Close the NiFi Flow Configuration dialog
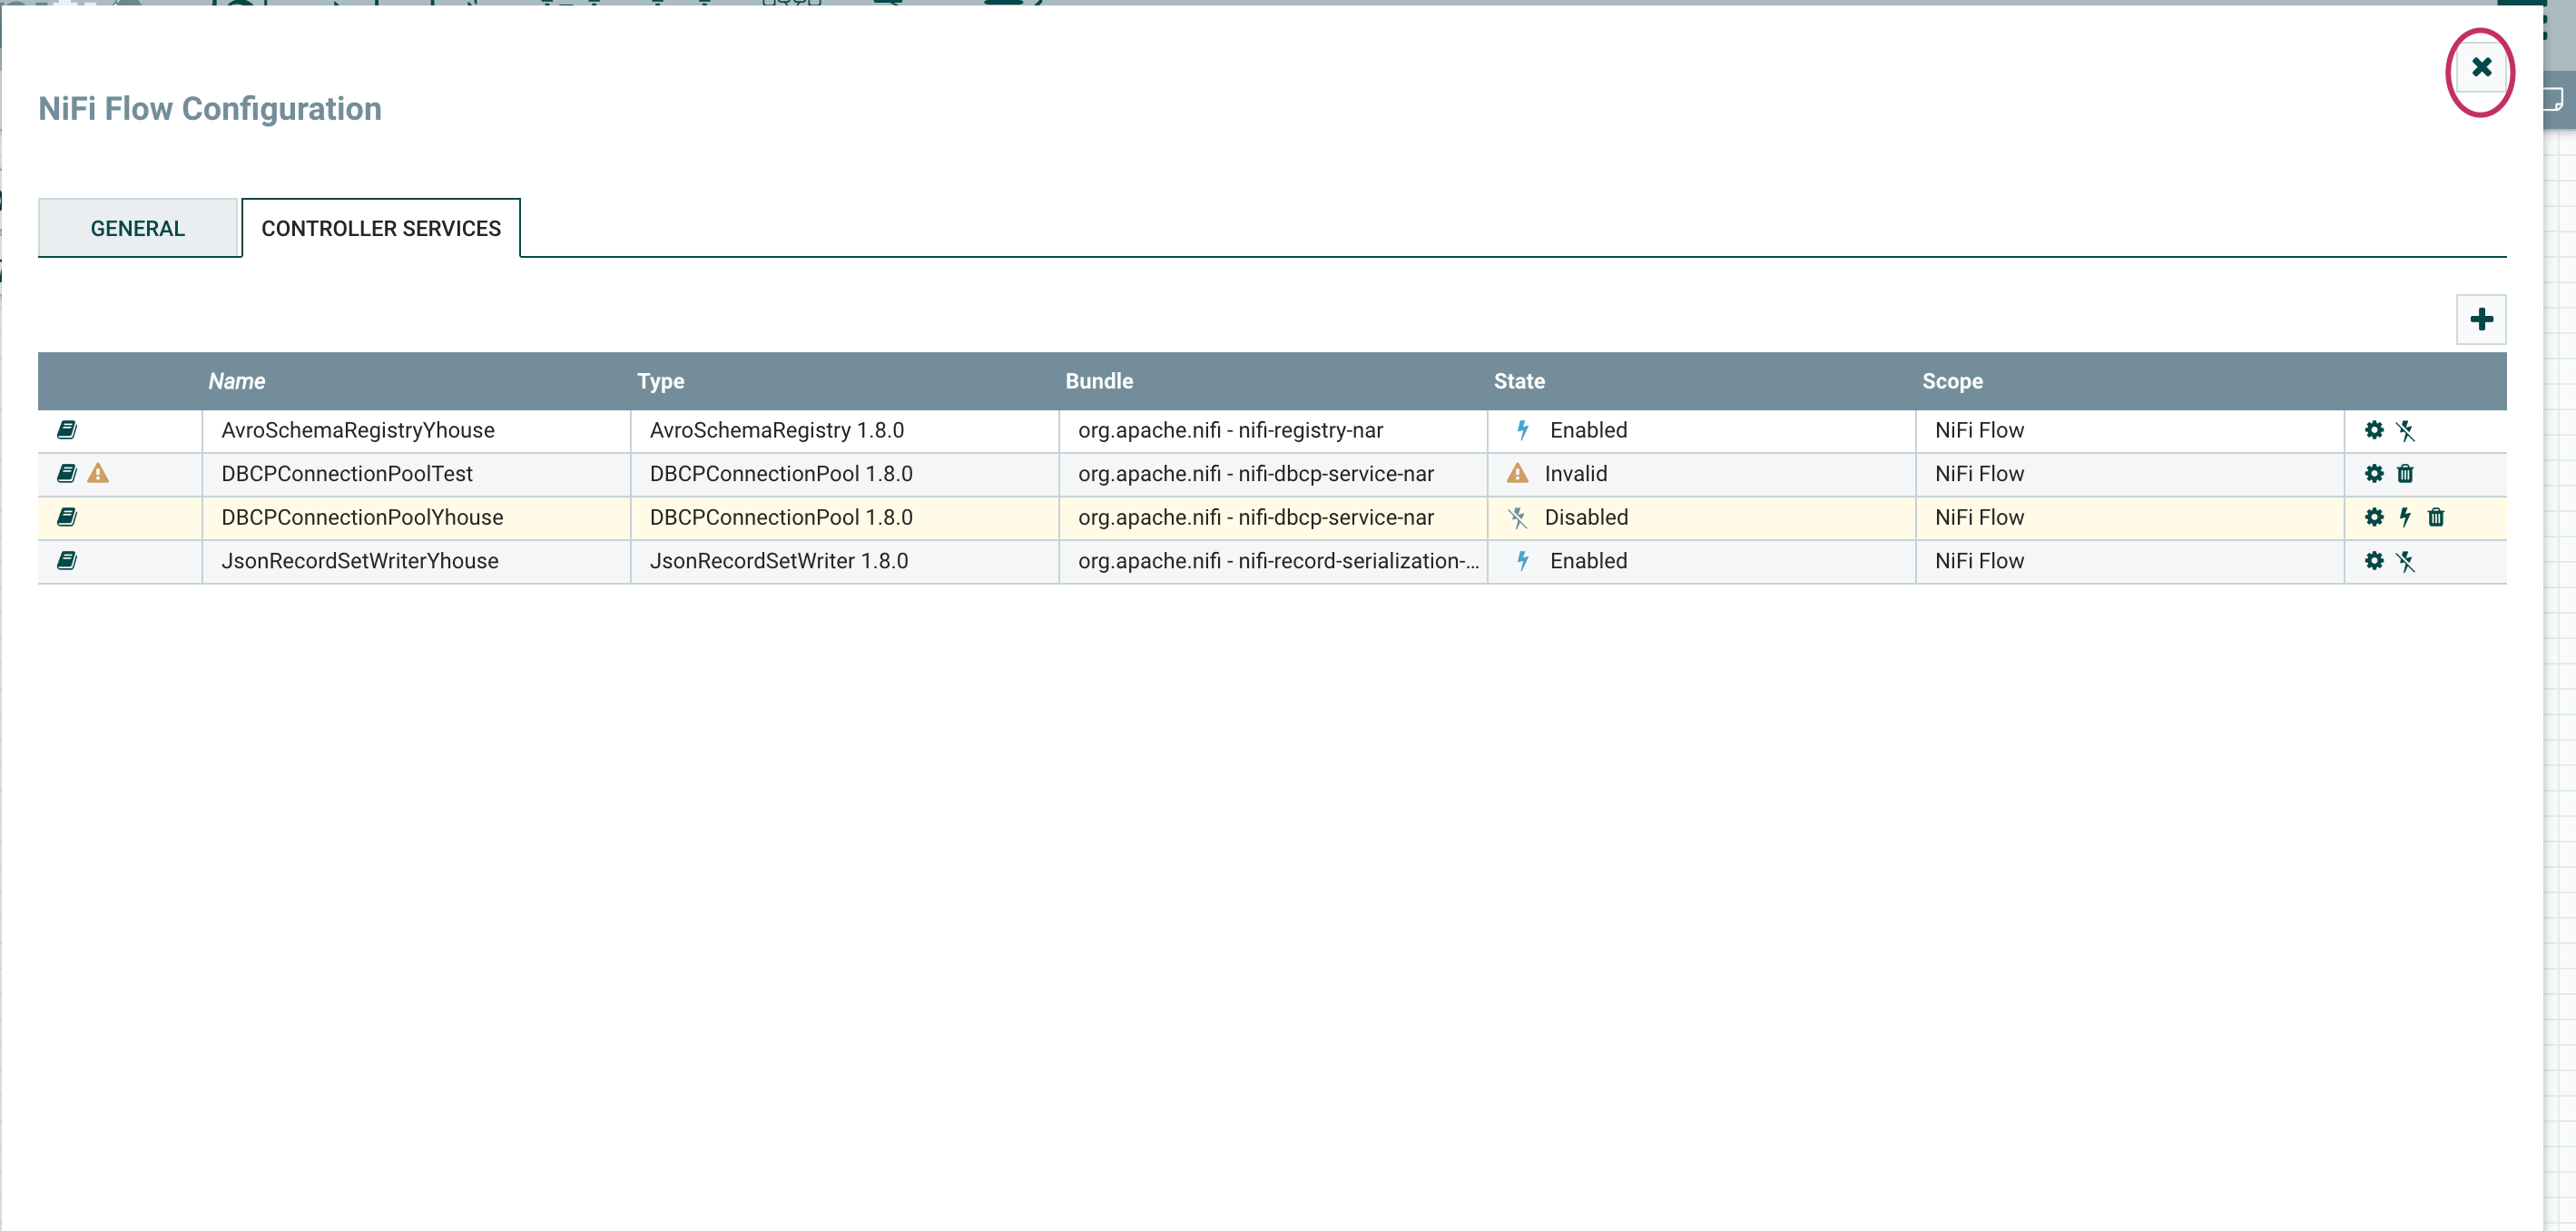 2480,68
